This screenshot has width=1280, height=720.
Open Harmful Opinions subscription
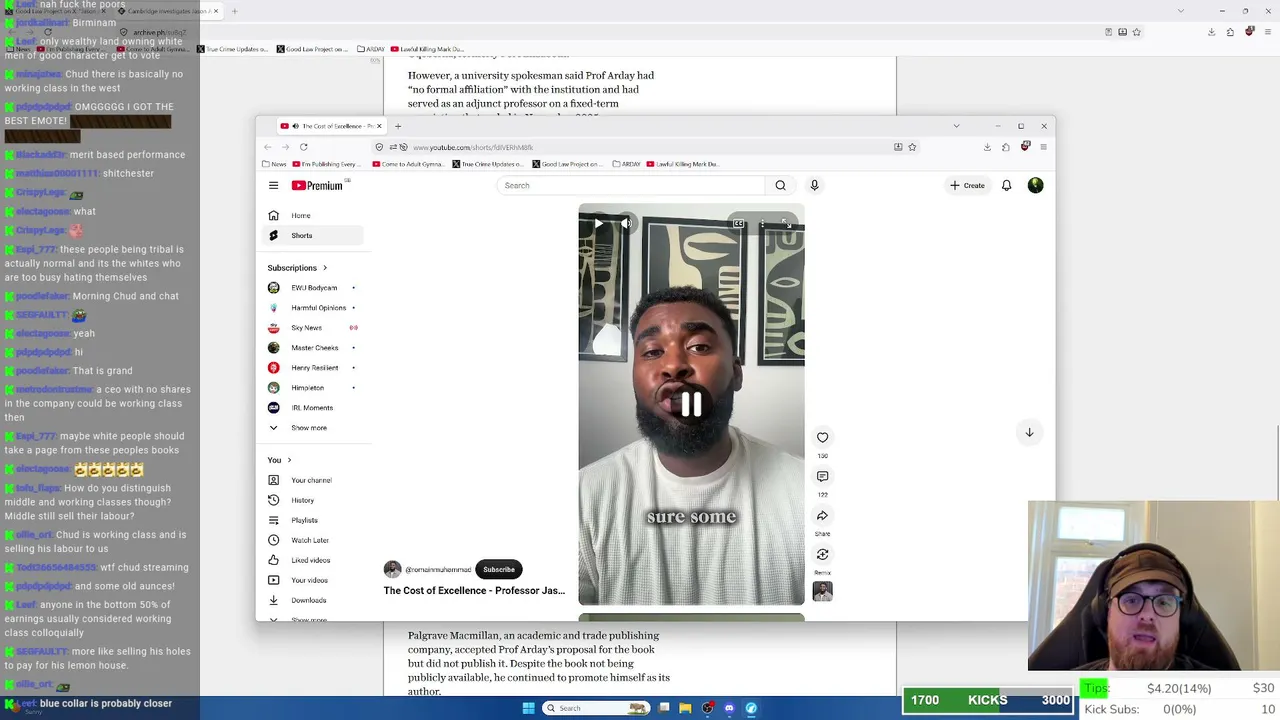[312, 308]
